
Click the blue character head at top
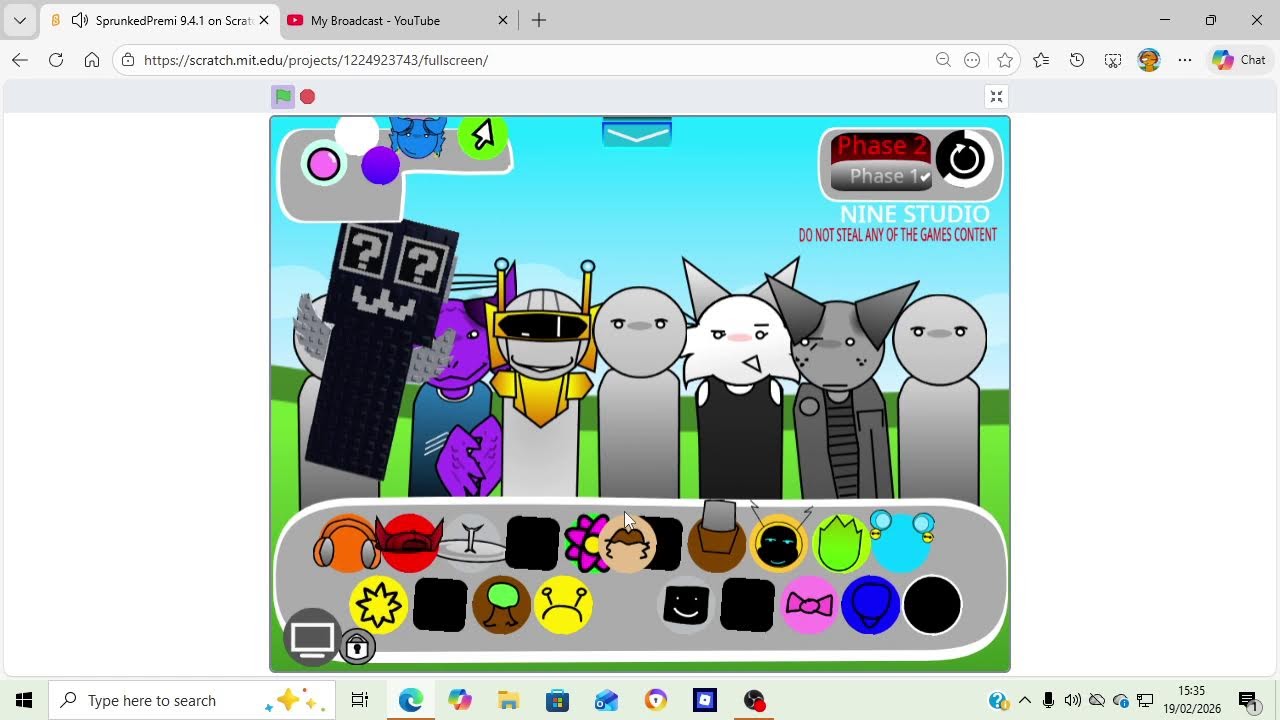click(417, 137)
